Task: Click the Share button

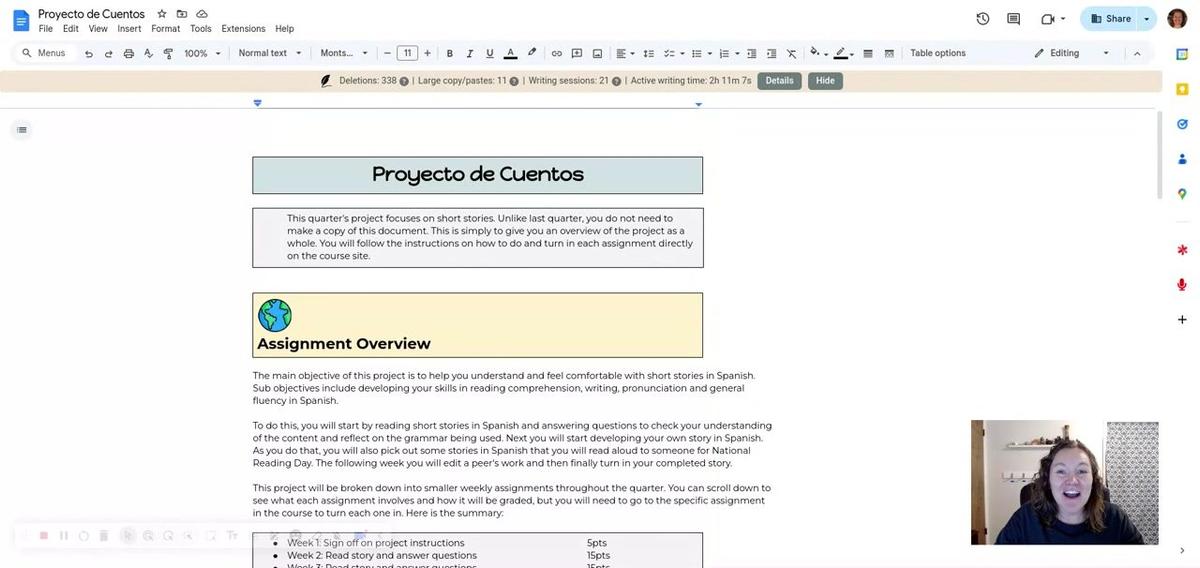Action: pyautogui.click(x=1110, y=19)
